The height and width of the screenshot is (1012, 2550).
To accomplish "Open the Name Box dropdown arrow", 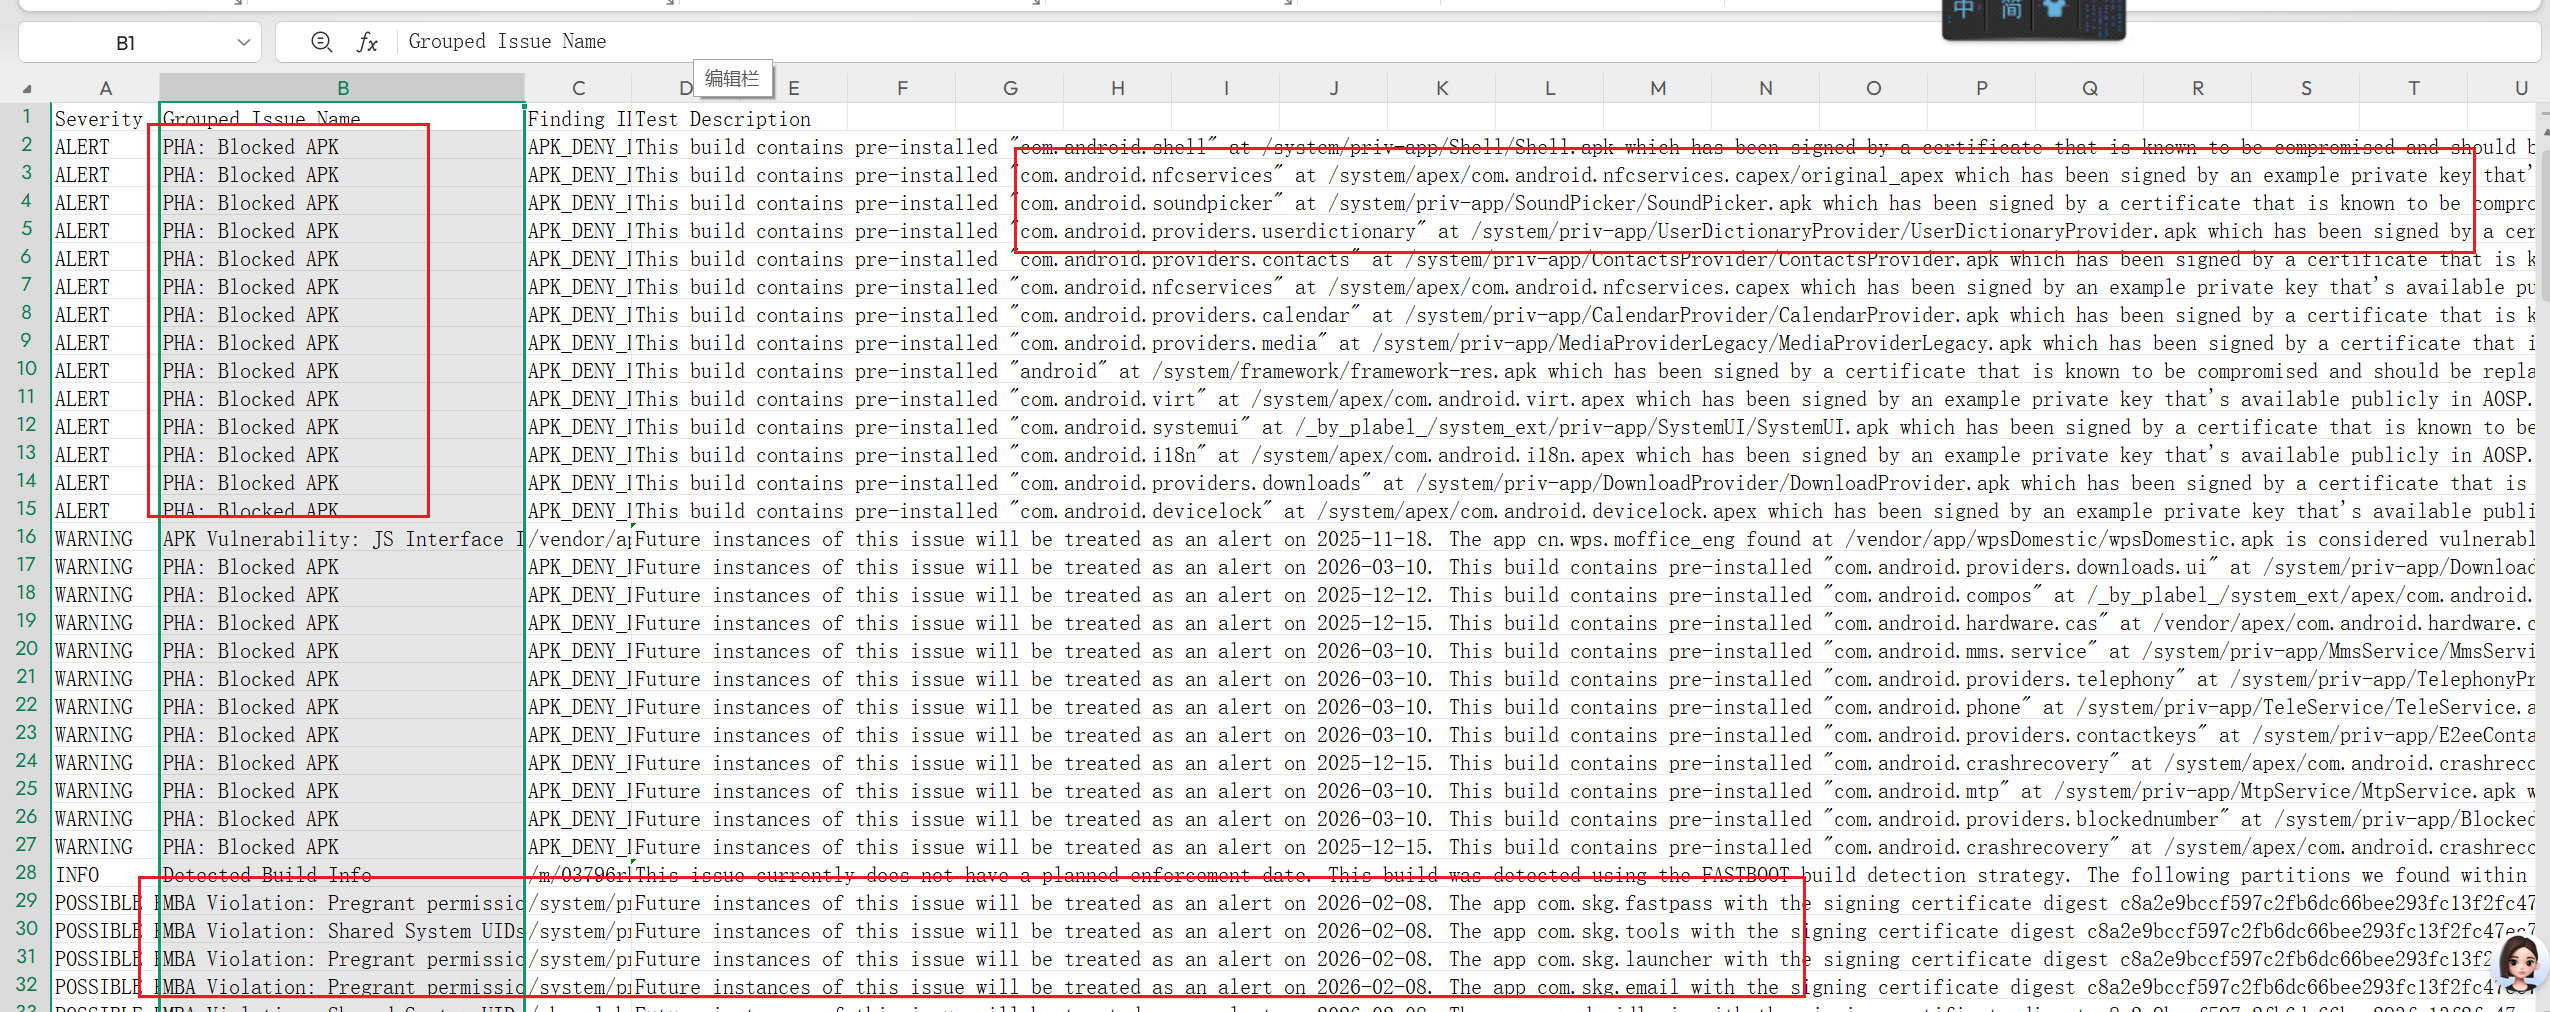I will 243,42.
